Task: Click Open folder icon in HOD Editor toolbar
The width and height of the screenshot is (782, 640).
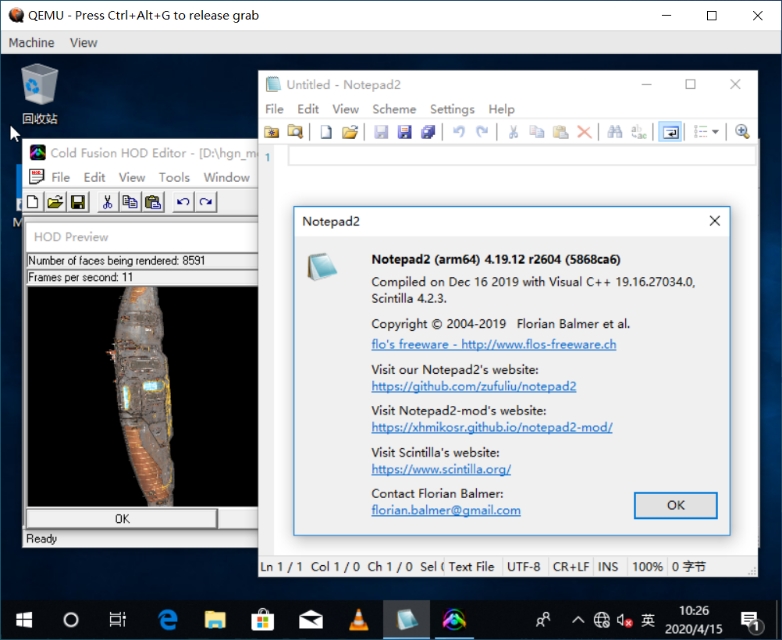Action: (x=55, y=202)
